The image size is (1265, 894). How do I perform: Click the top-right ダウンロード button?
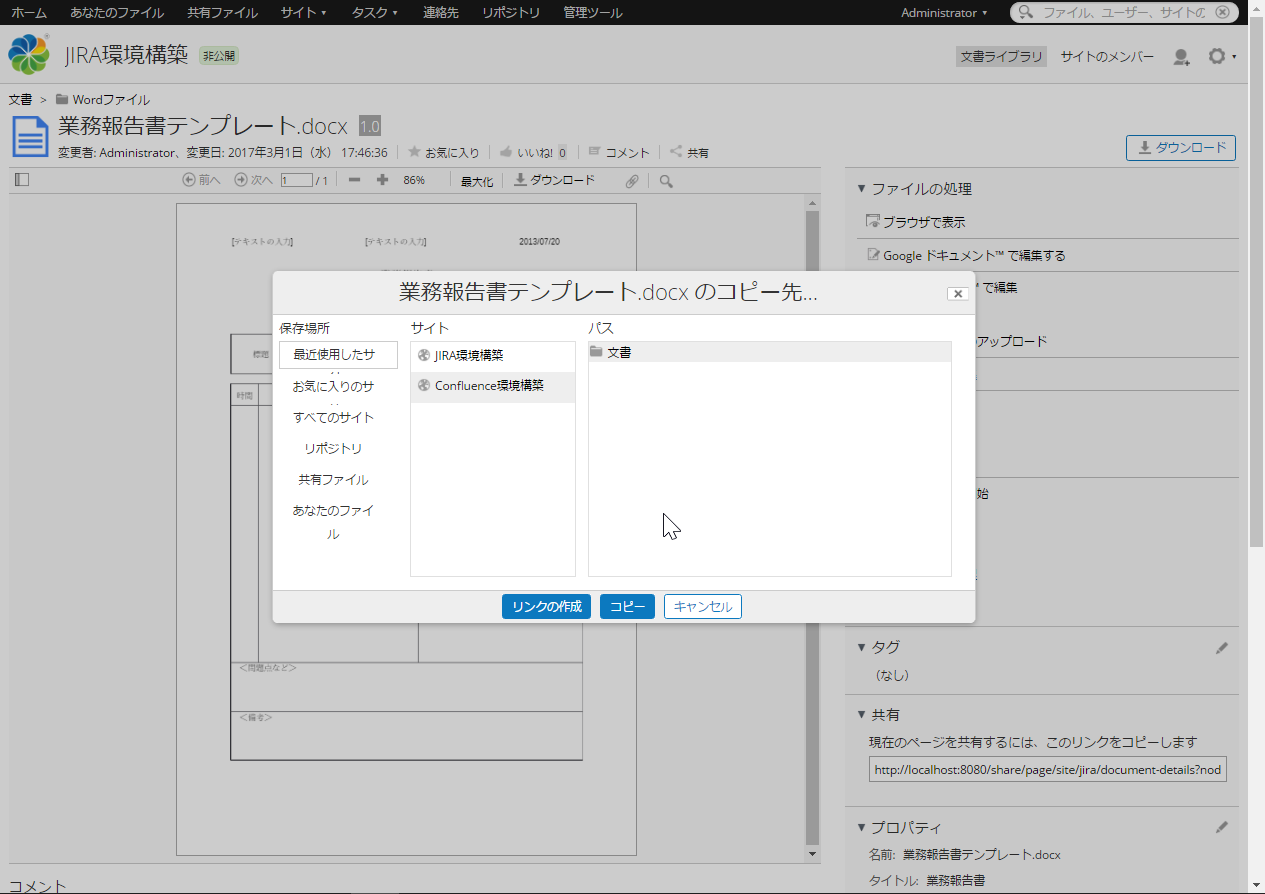coord(1181,148)
